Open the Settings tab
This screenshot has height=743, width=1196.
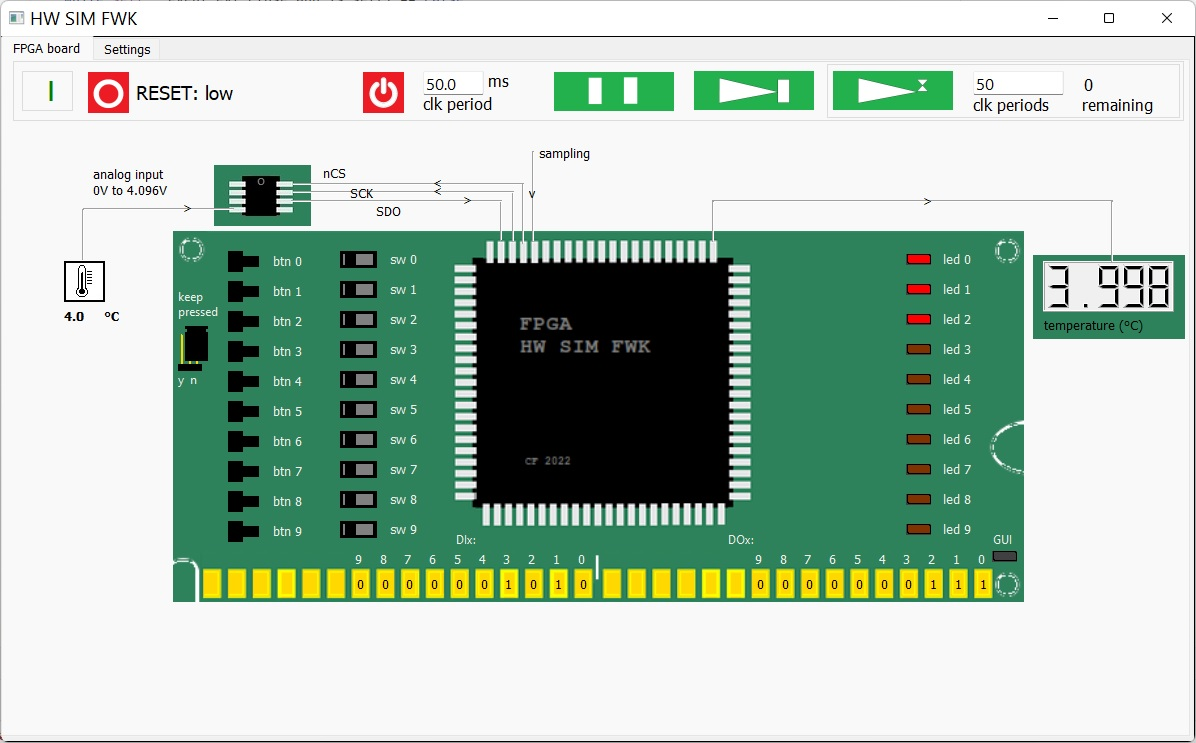coord(127,49)
